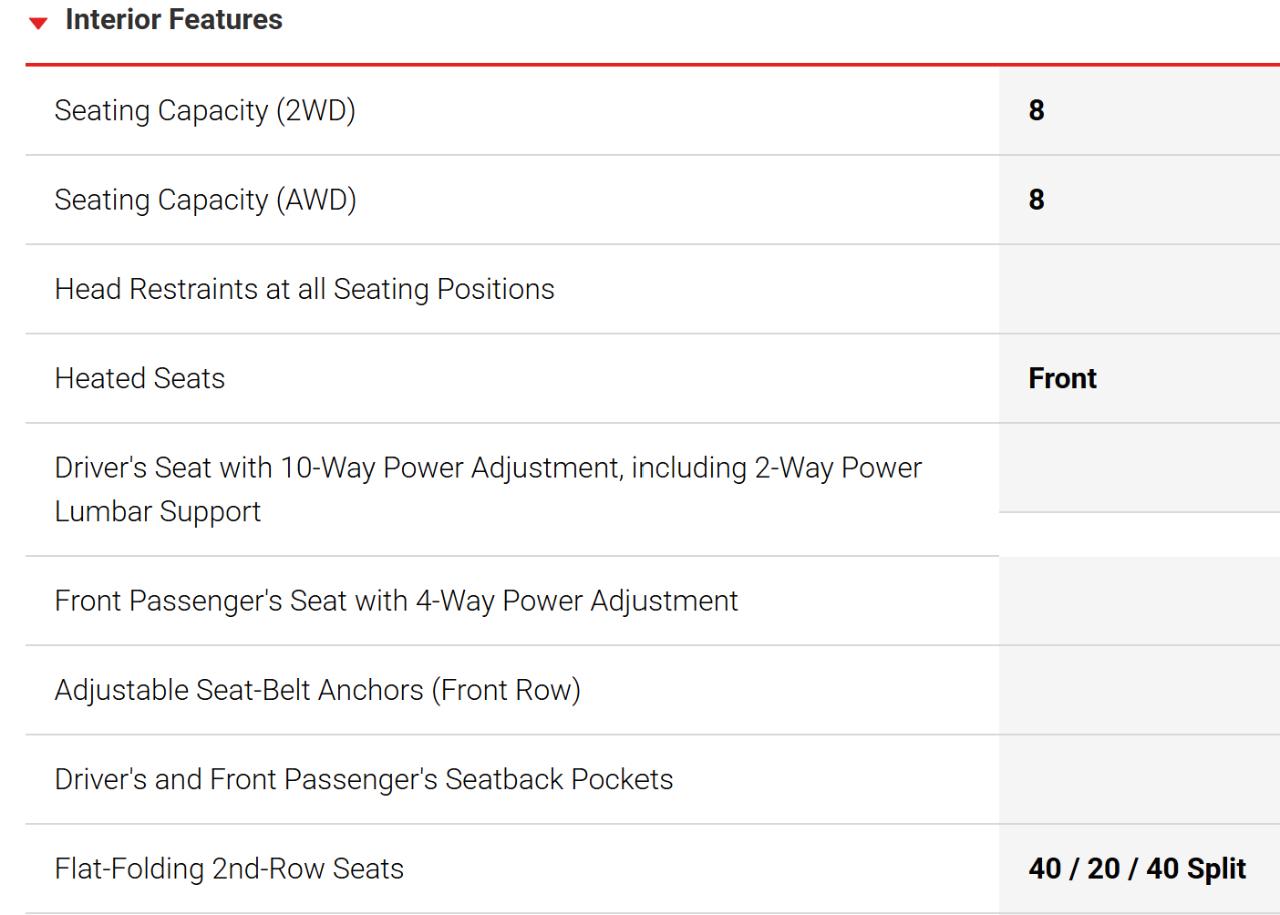Click empty value cell beside Front Passenger's Seat row
Viewport: 1280px width, 915px height.
pyautogui.click(x=1139, y=601)
